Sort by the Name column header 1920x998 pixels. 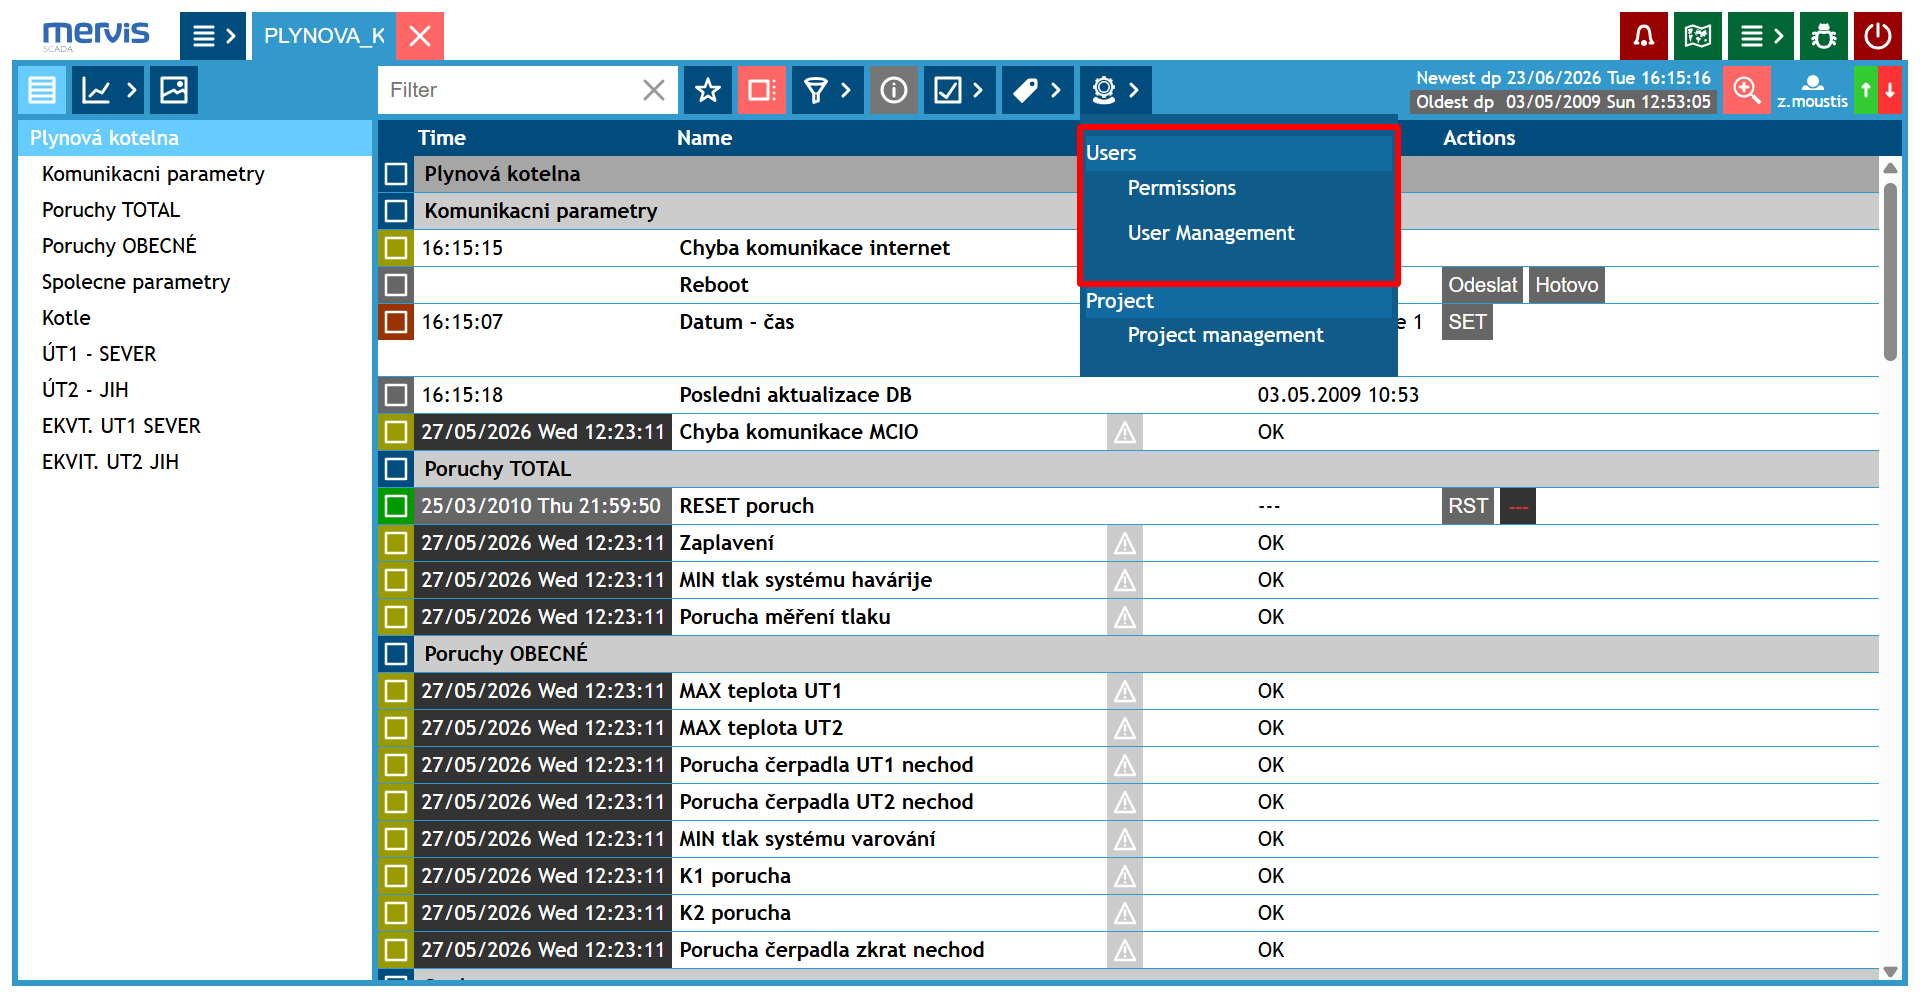click(x=704, y=138)
